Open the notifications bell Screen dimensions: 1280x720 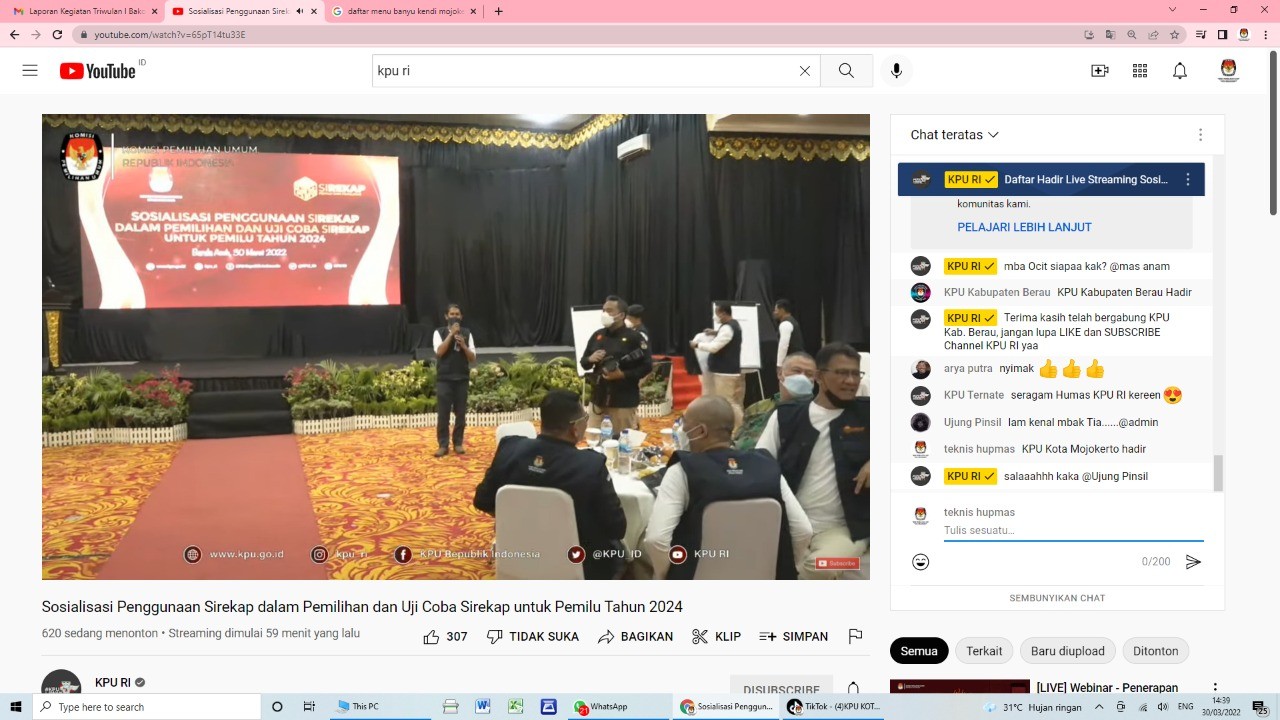tap(1180, 71)
